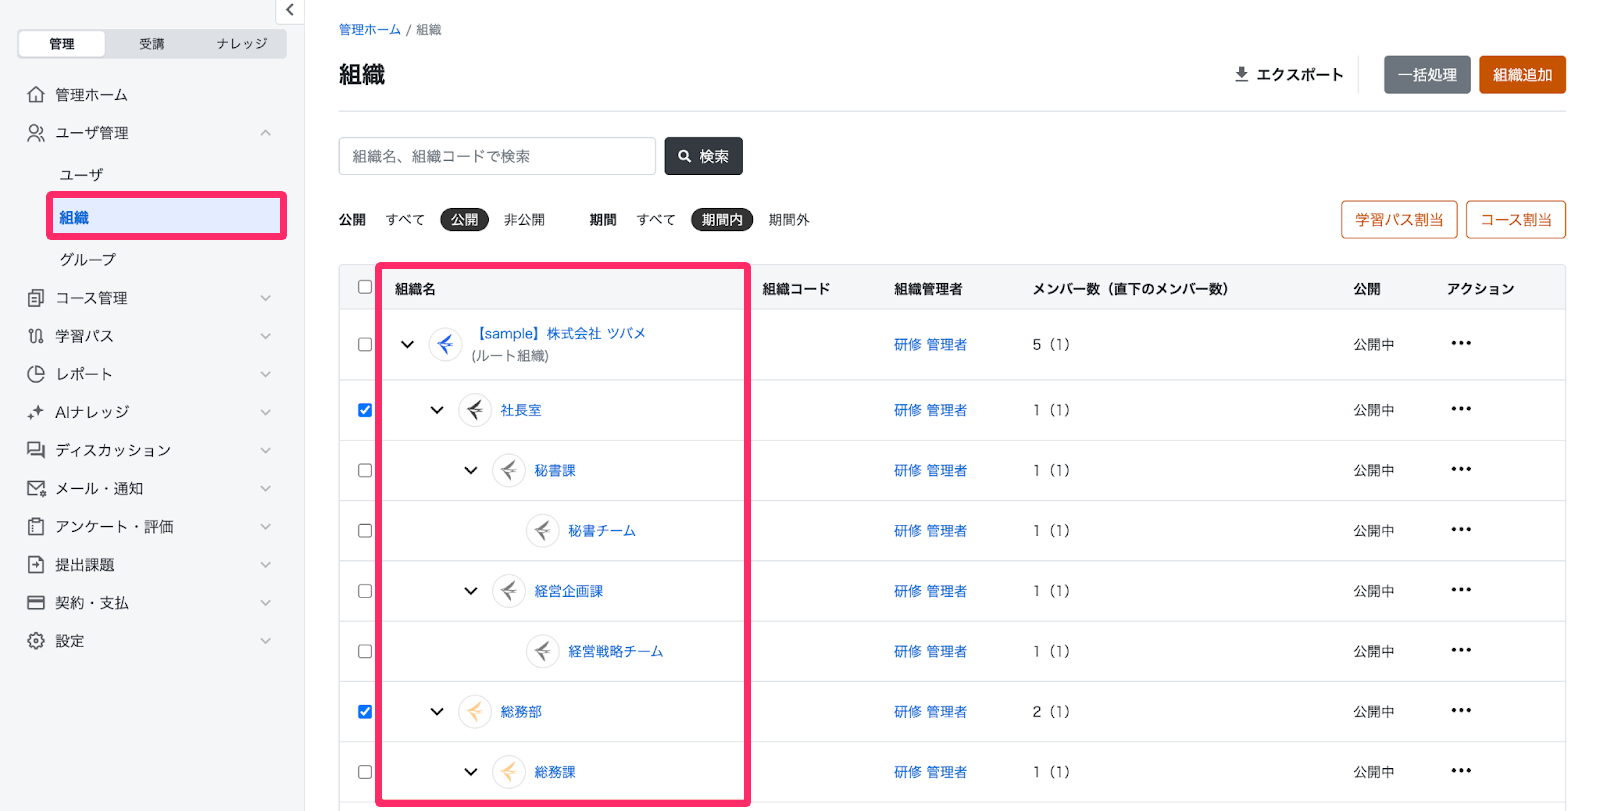Click the 学習パス route icon
This screenshot has width=1600, height=811.
click(x=36, y=336)
